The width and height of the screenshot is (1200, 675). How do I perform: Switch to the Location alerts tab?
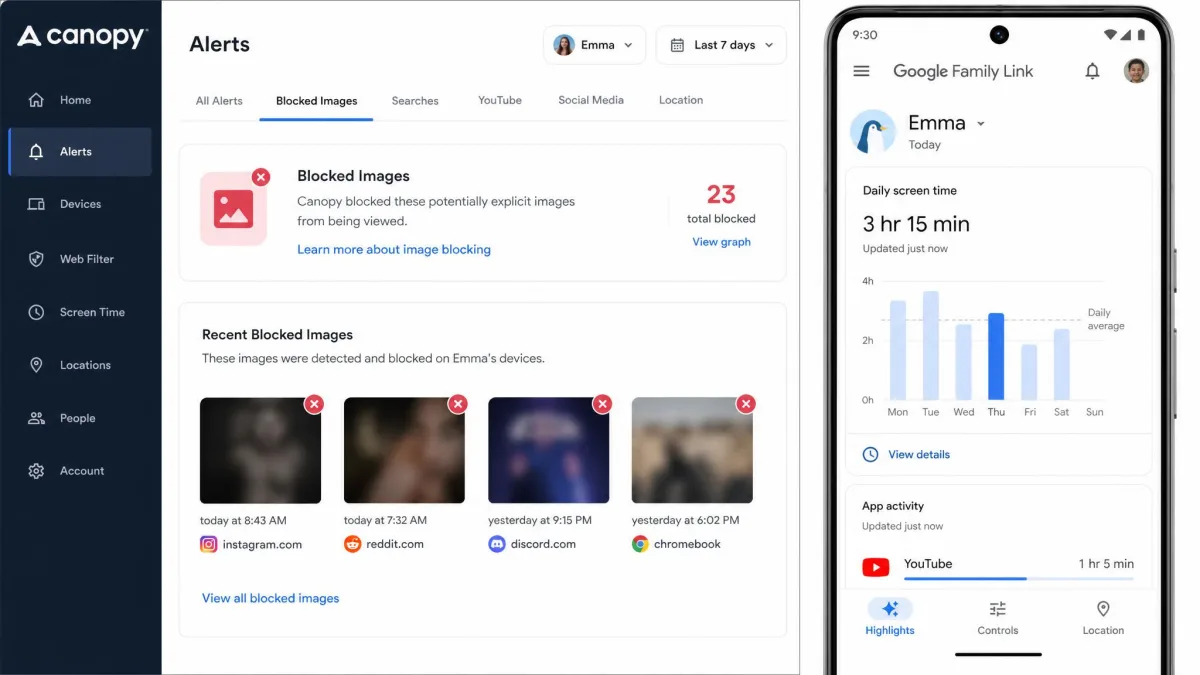[681, 100]
